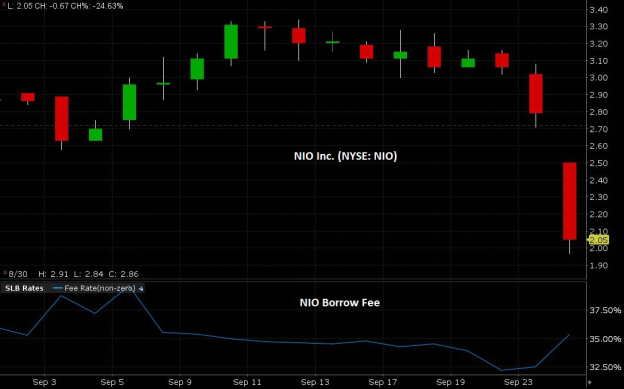Click the 3.40 price axis label
624x389 pixels.
[x=598, y=10]
